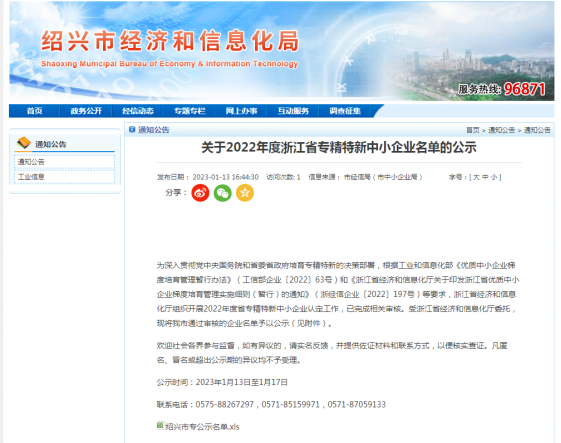This screenshot has height=443, width=561.
Task: Go to 经信动态 navigation item
Action: tap(138, 111)
